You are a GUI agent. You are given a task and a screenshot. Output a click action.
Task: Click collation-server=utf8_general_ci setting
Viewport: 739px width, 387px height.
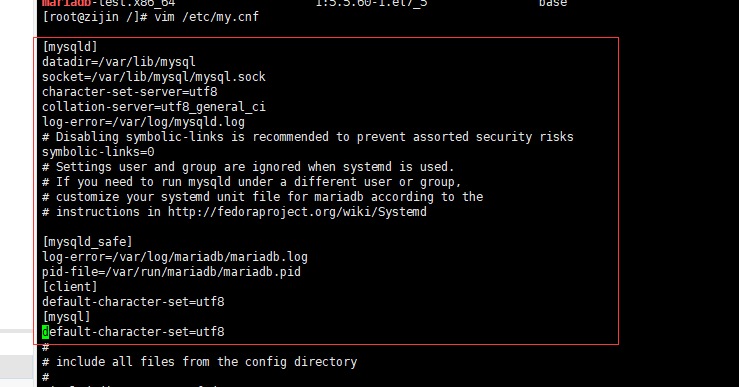tap(154, 107)
